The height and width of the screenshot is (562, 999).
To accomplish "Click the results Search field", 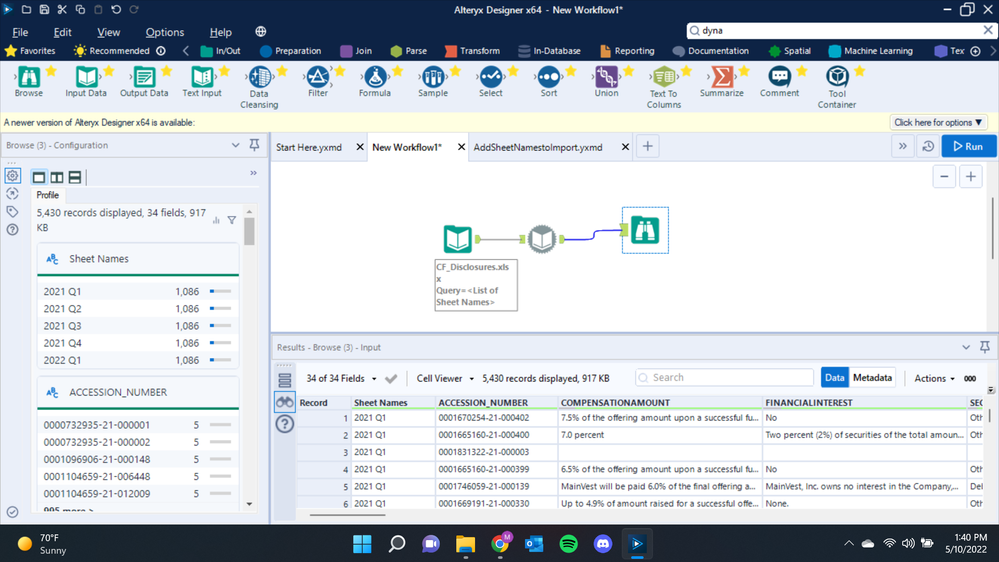I will [724, 377].
